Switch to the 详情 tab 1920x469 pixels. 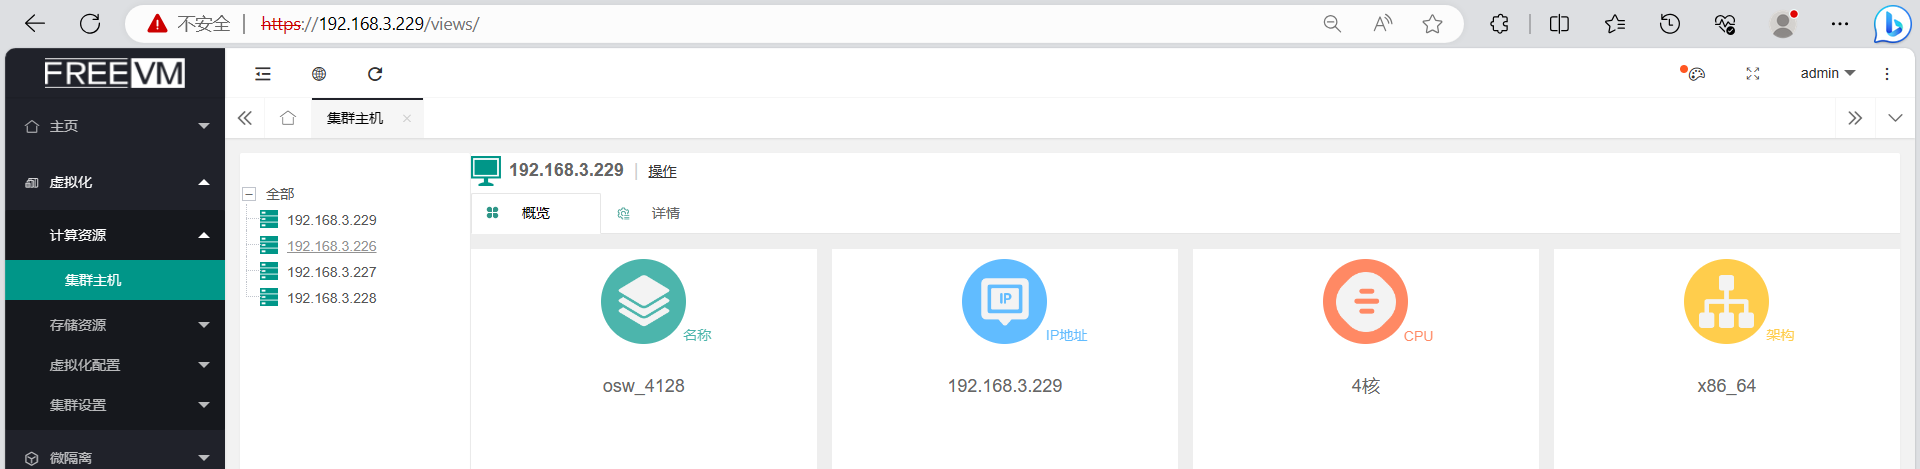(x=665, y=213)
